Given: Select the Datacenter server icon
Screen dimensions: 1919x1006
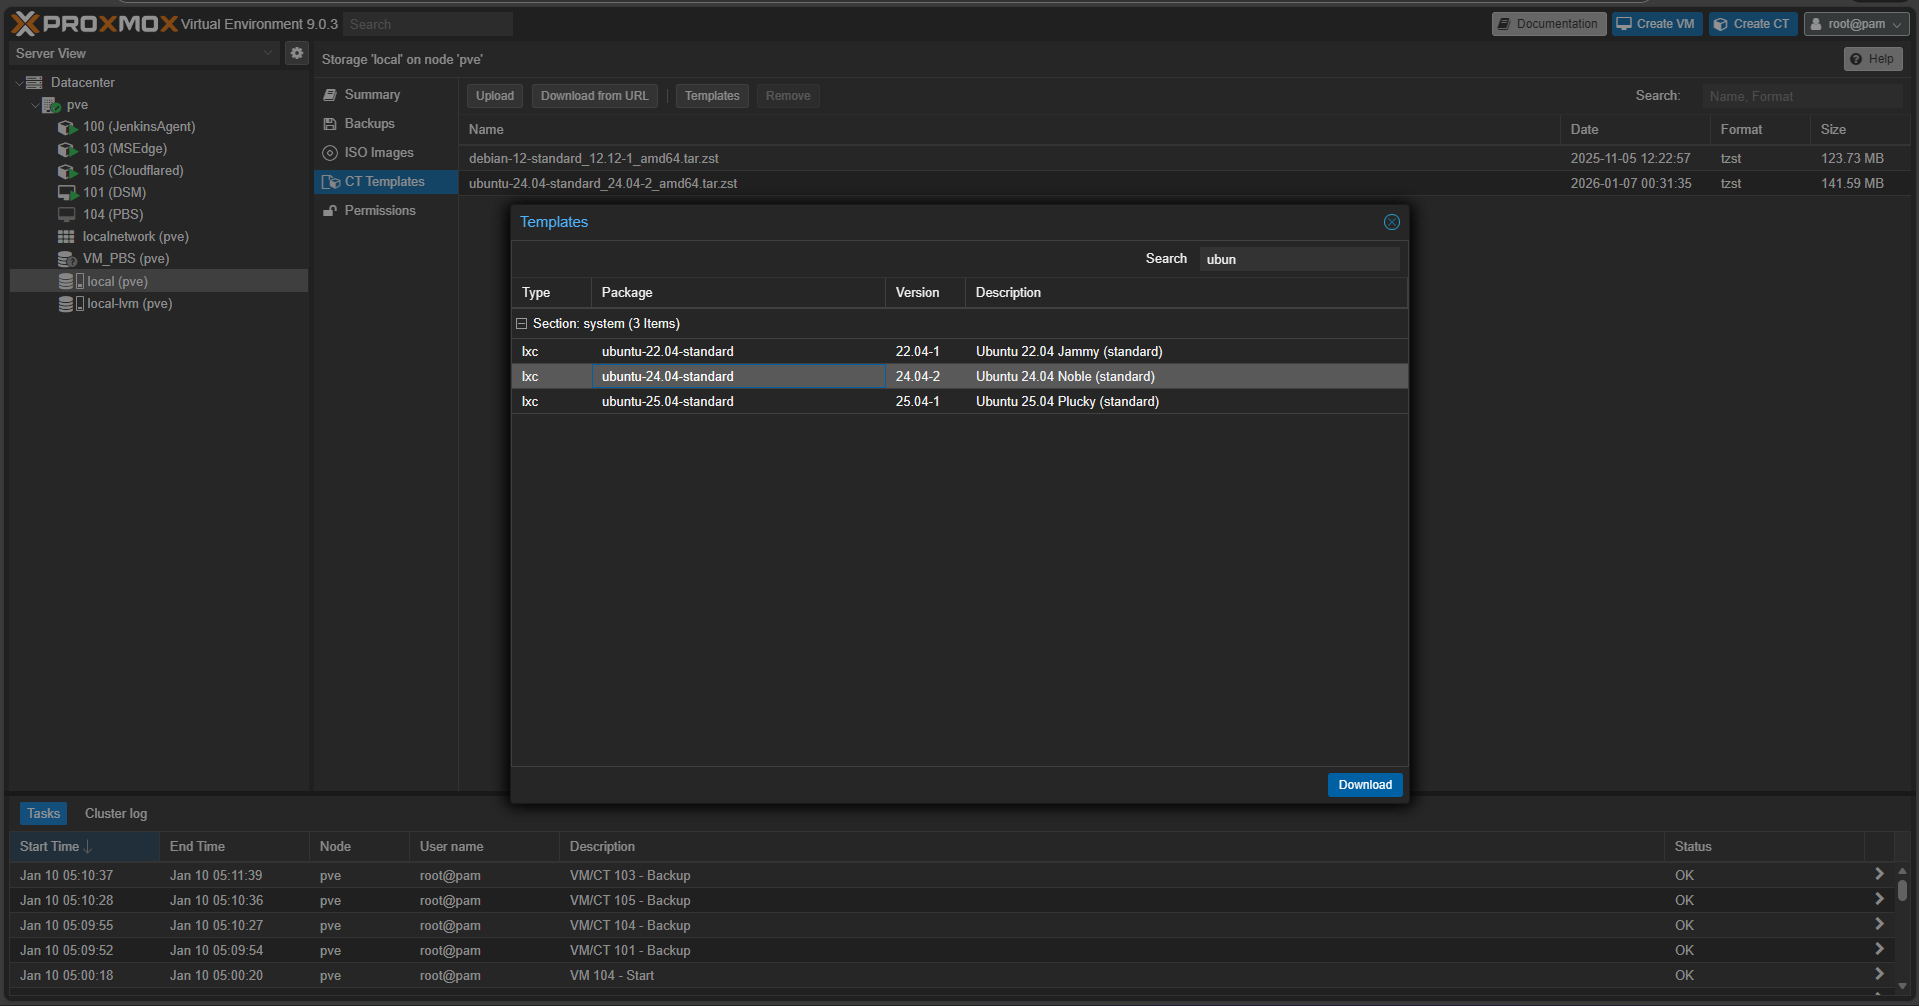Looking at the screenshot, I should 34,82.
